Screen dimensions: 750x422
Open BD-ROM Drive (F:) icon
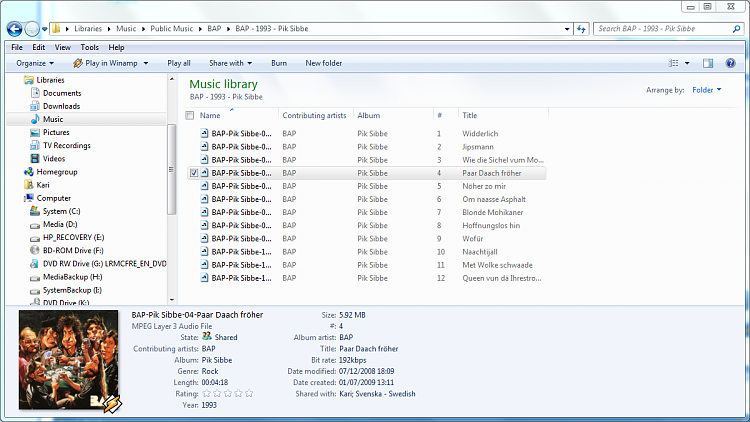coord(35,250)
